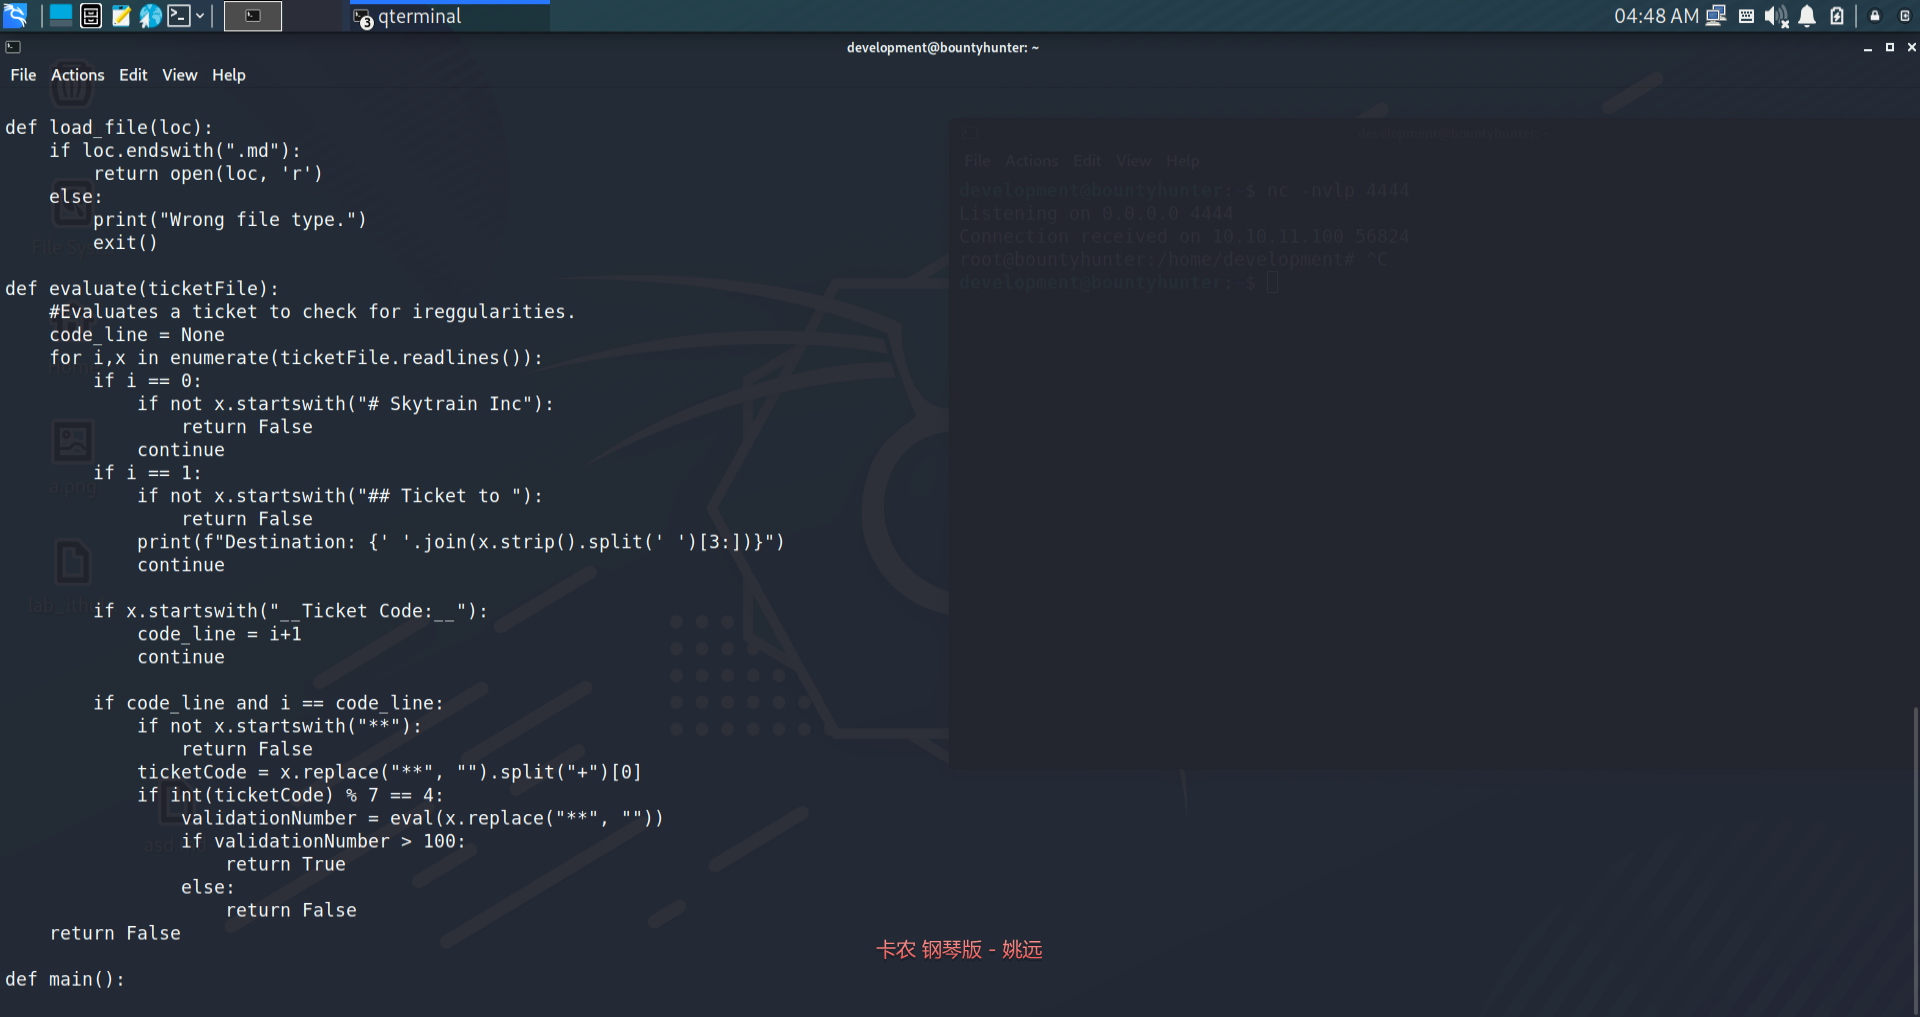
Task: Open the Help menu
Action: point(229,75)
